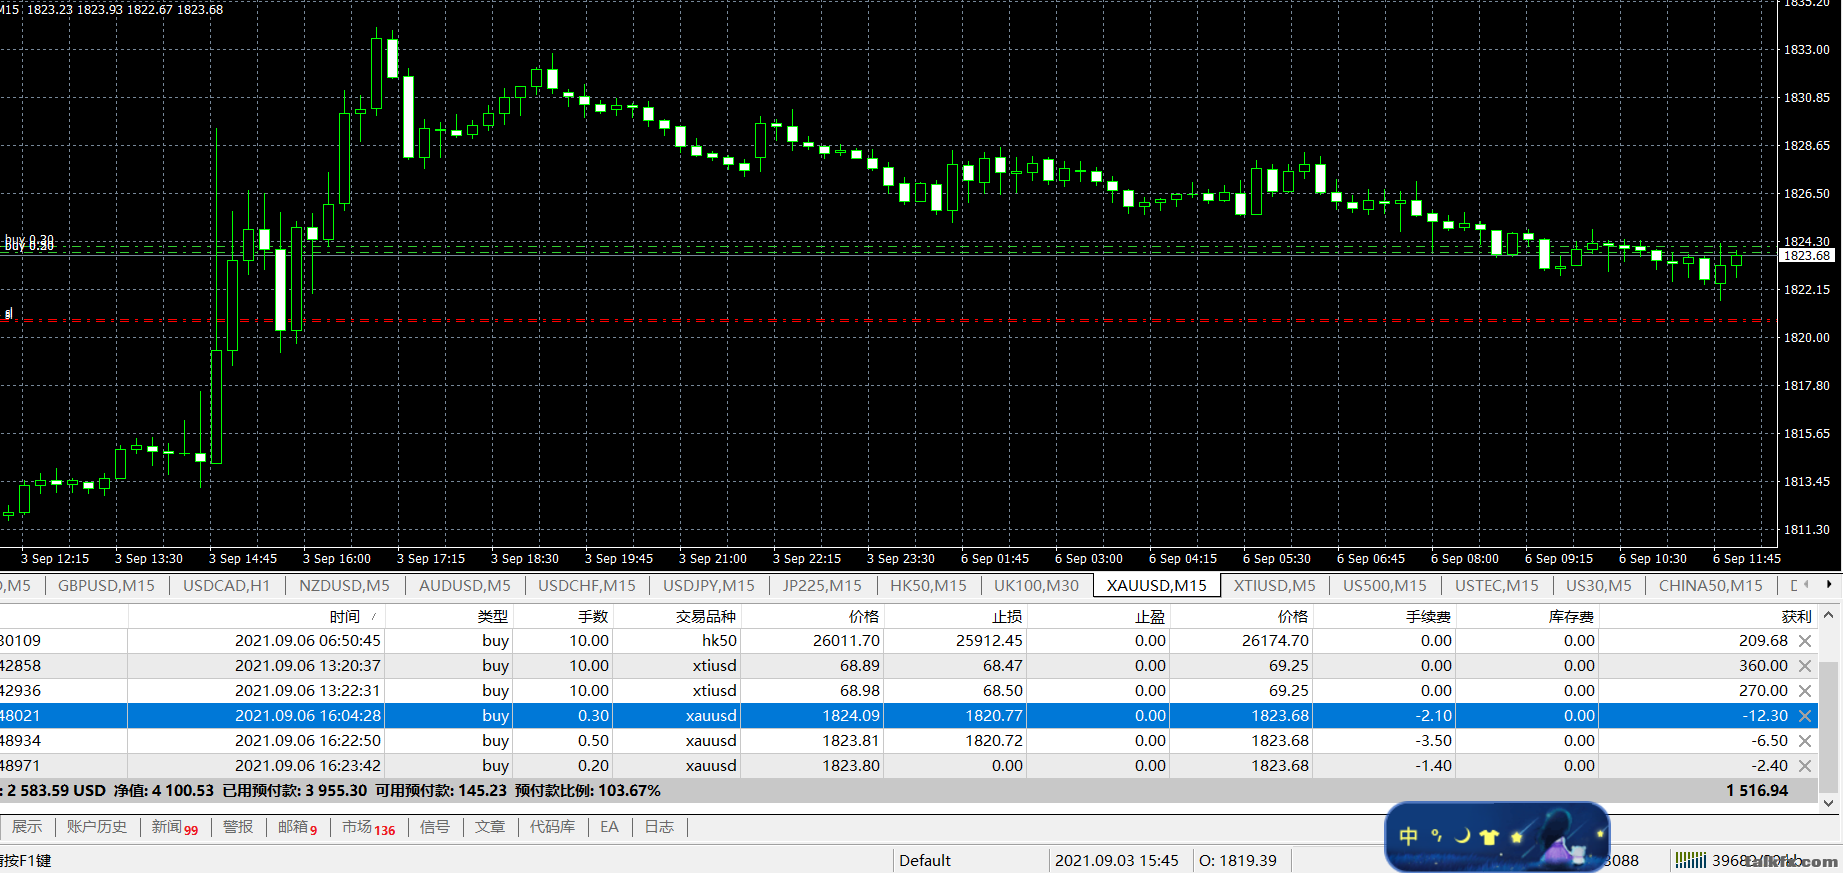This screenshot has height=873, width=1843.
Task: Click the 中 Chinese input mode icon
Action: pyautogui.click(x=1409, y=836)
